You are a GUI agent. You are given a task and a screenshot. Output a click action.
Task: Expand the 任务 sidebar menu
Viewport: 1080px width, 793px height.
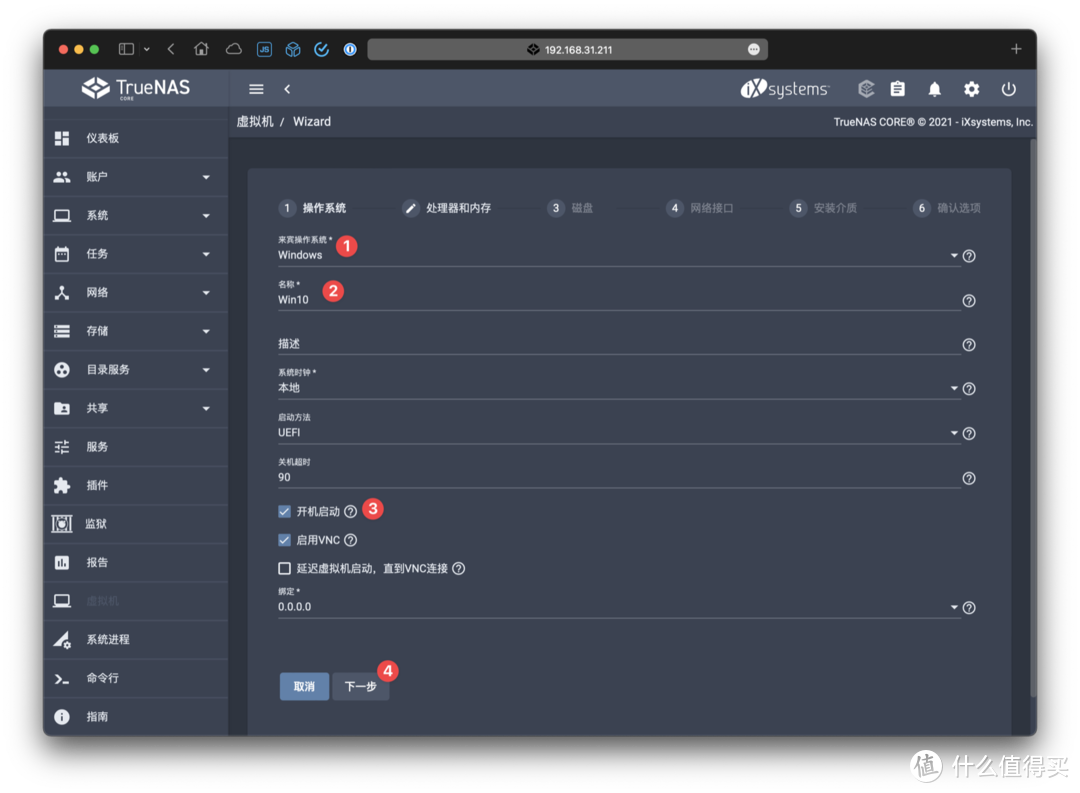click(x=136, y=254)
